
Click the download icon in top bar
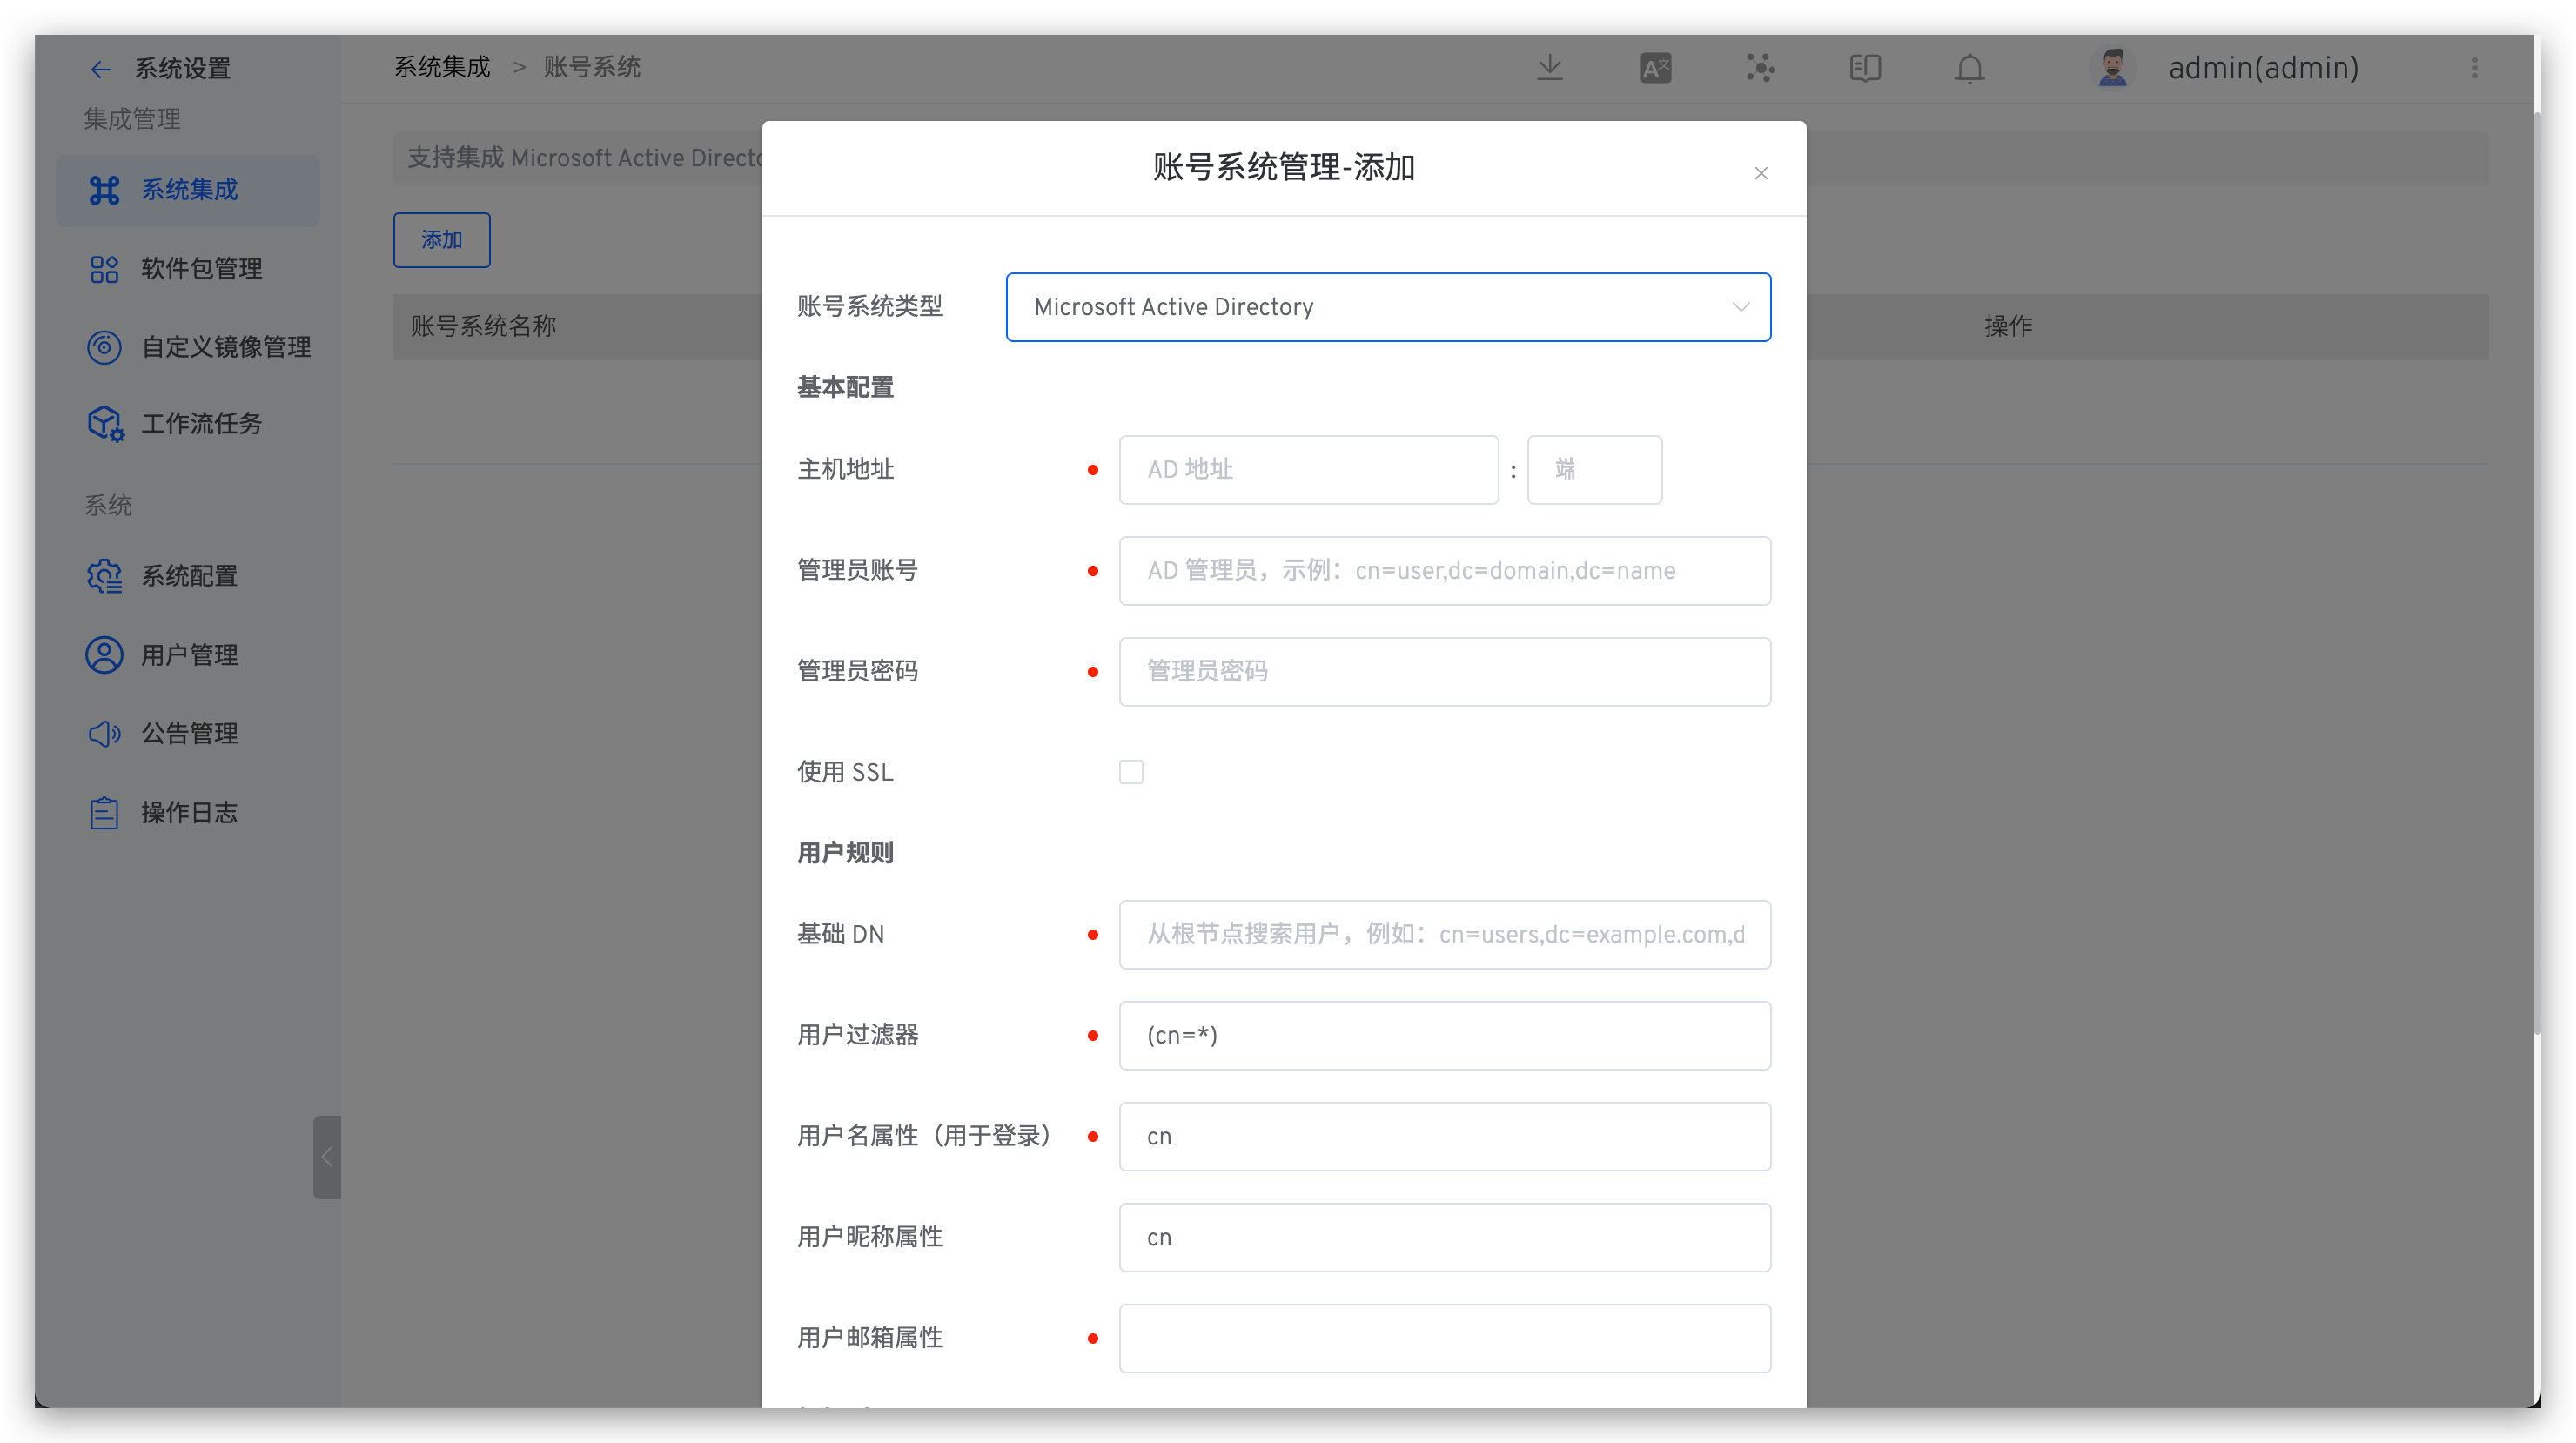point(1550,68)
